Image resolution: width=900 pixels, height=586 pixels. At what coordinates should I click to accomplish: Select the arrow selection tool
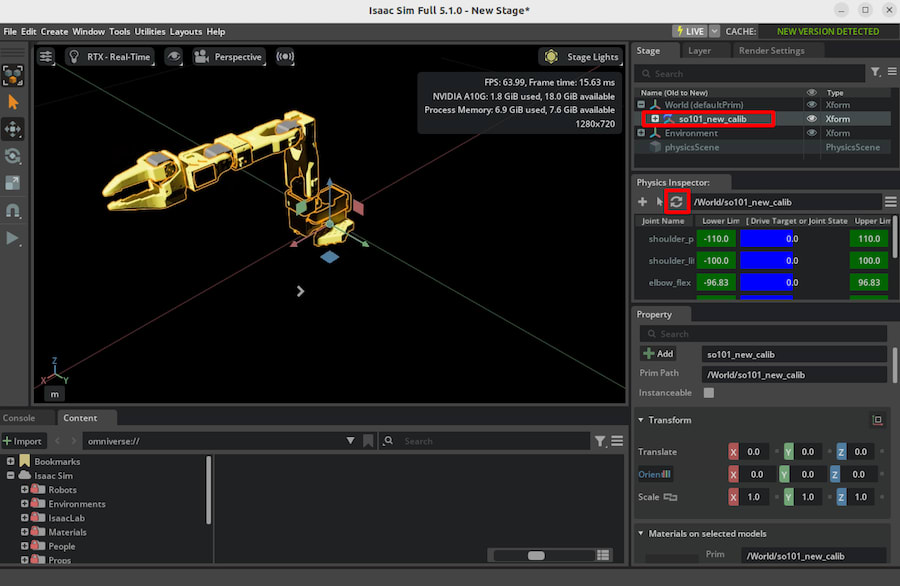click(13, 102)
